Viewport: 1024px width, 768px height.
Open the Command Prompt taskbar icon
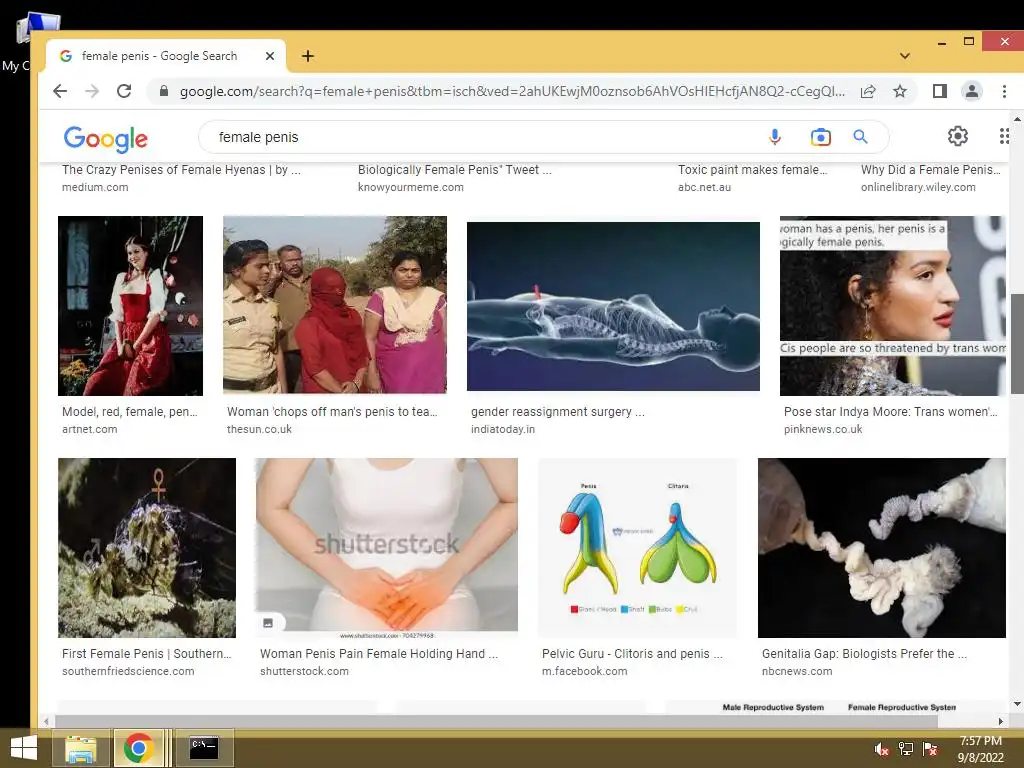point(204,748)
